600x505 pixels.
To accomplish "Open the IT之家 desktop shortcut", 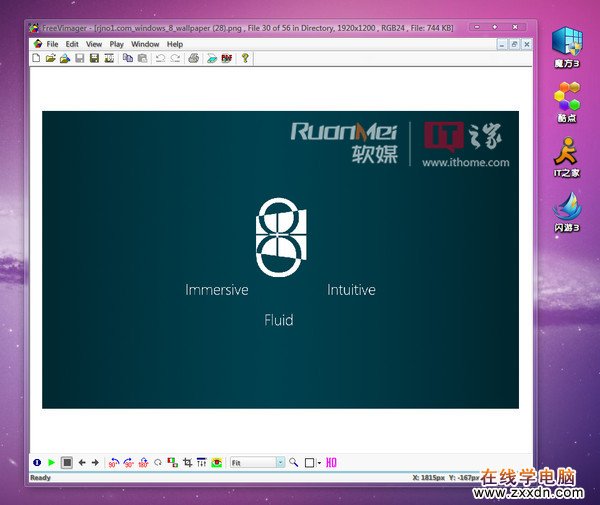I will (567, 157).
